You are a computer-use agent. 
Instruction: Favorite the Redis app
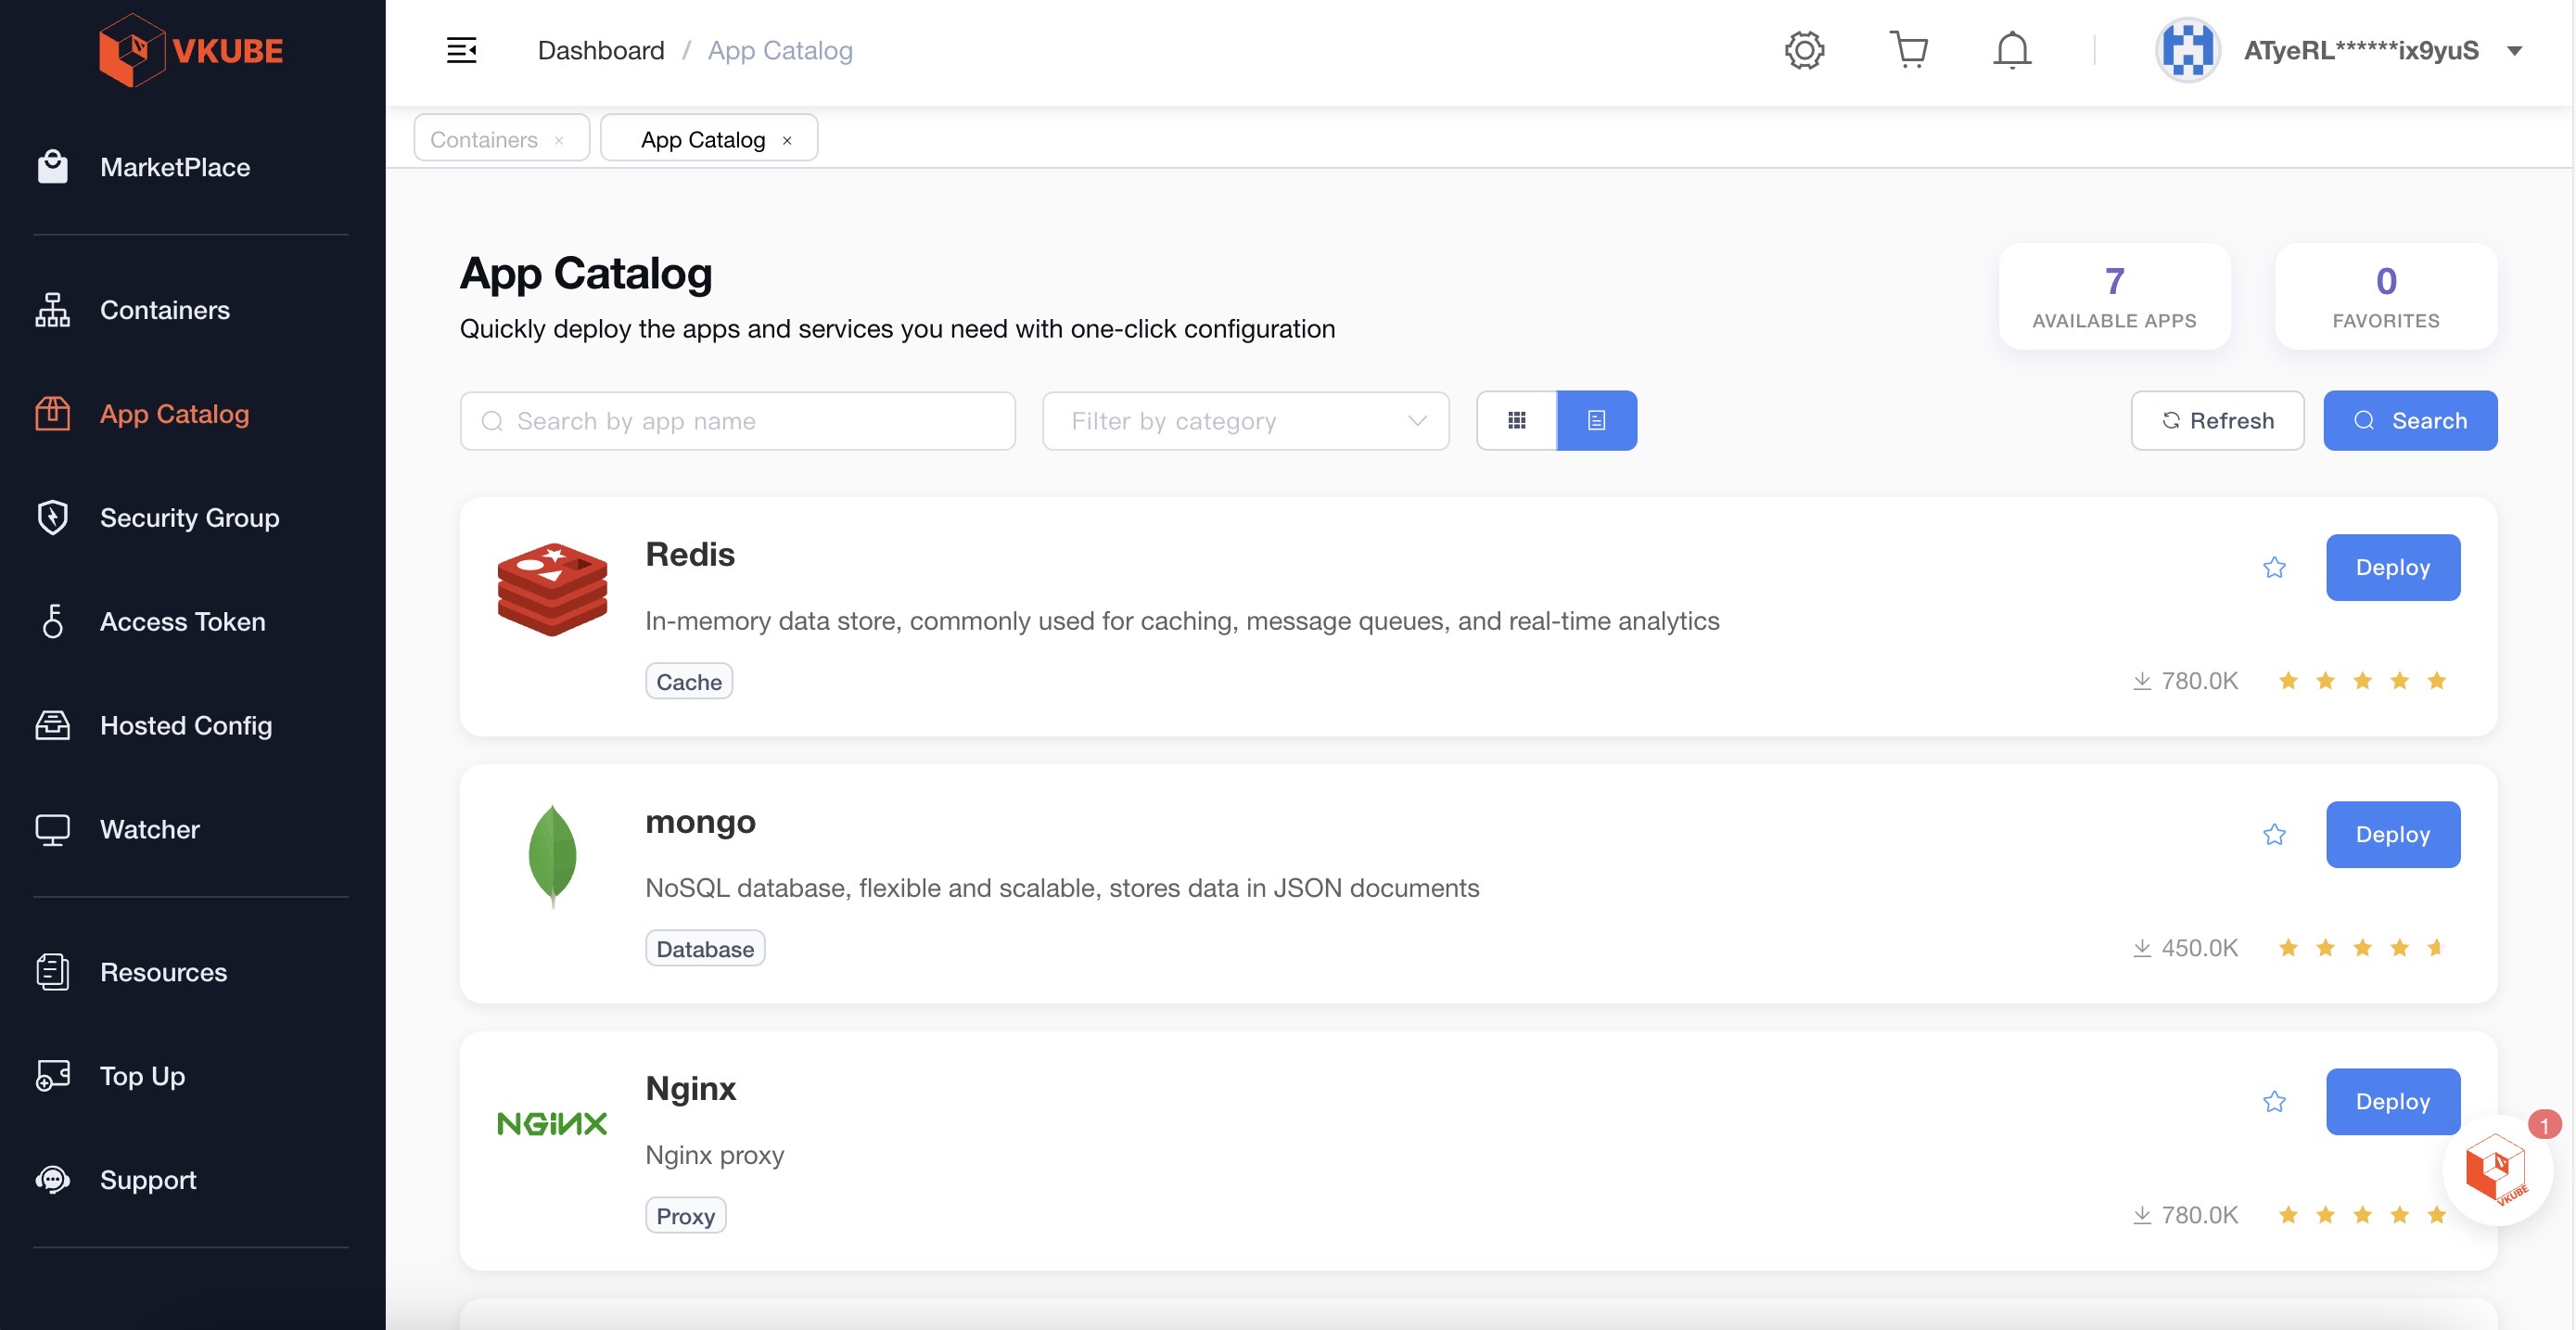(2275, 567)
